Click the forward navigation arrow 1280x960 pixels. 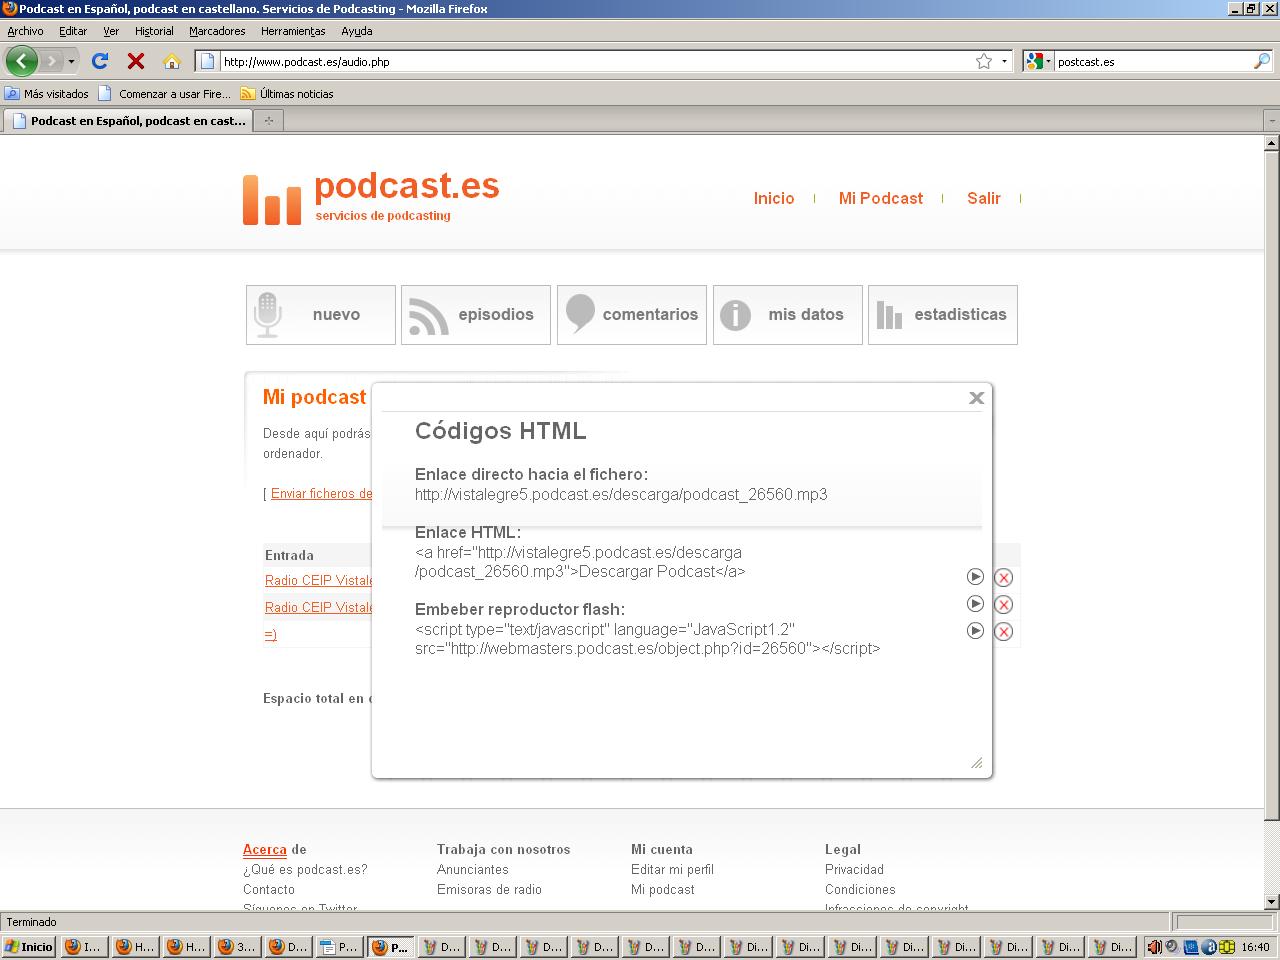point(51,61)
